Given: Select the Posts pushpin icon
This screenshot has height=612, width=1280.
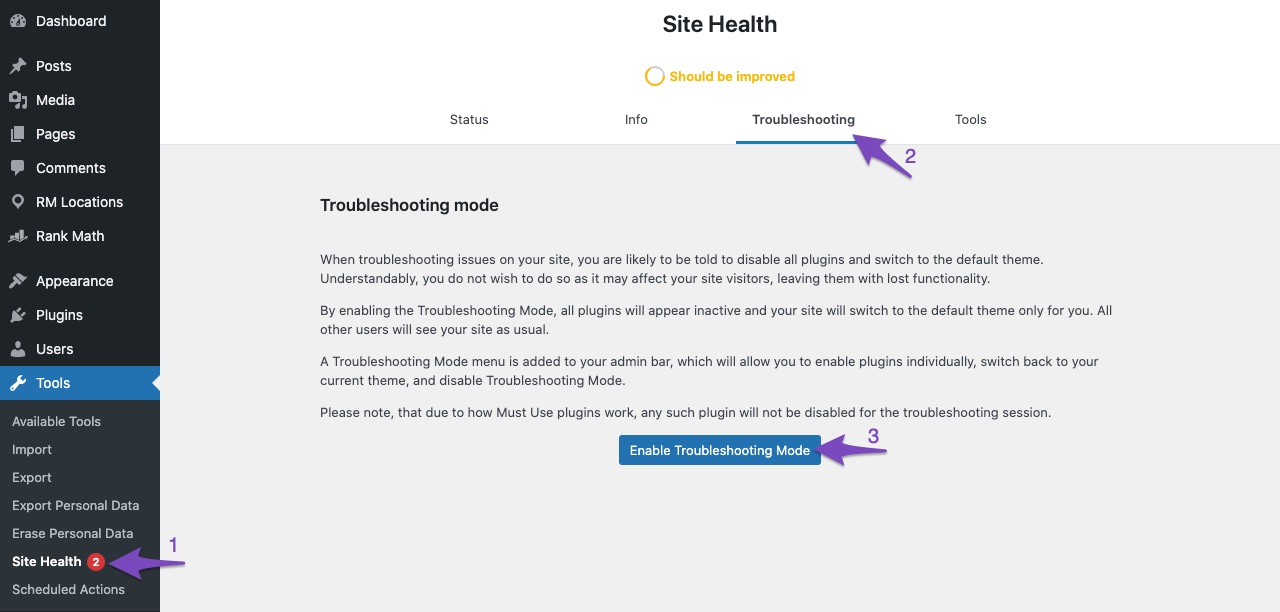Looking at the screenshot, I should pos(17,66).
